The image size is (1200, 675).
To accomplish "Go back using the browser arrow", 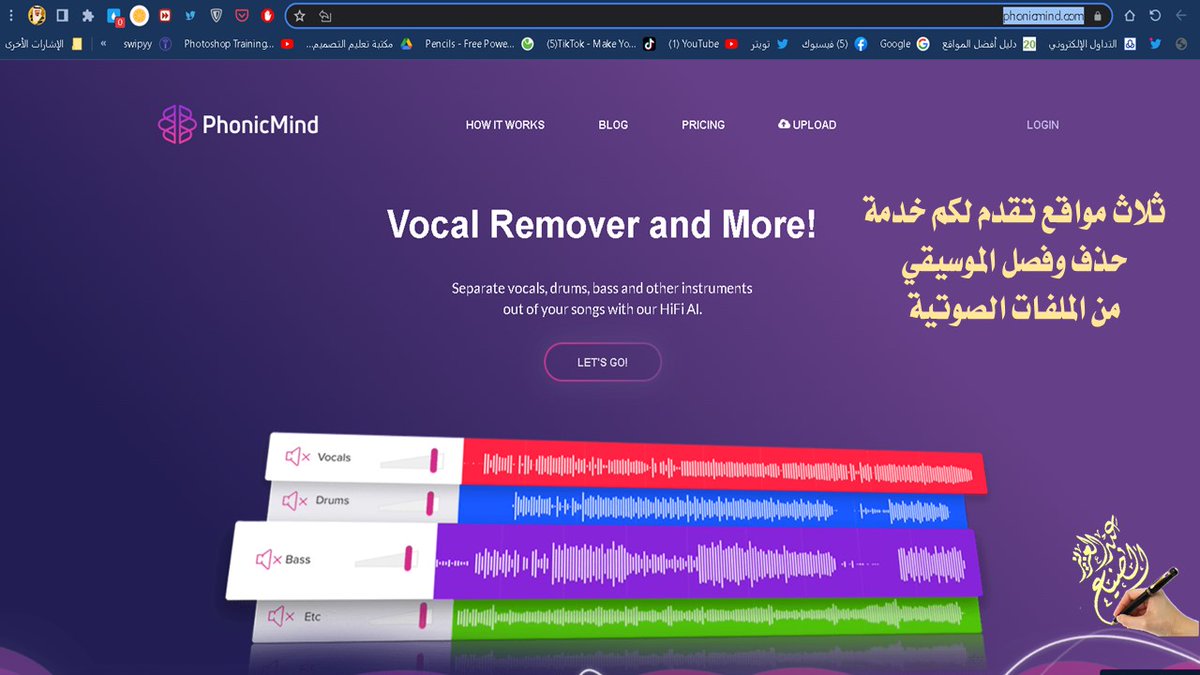I will (1182, 16).
